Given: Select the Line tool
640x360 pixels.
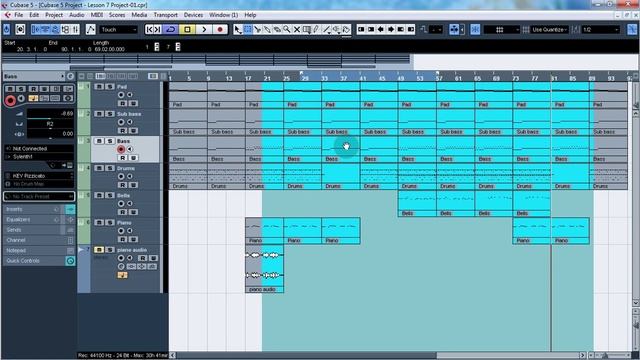Looking at the screenshot, I should point(326,29).
